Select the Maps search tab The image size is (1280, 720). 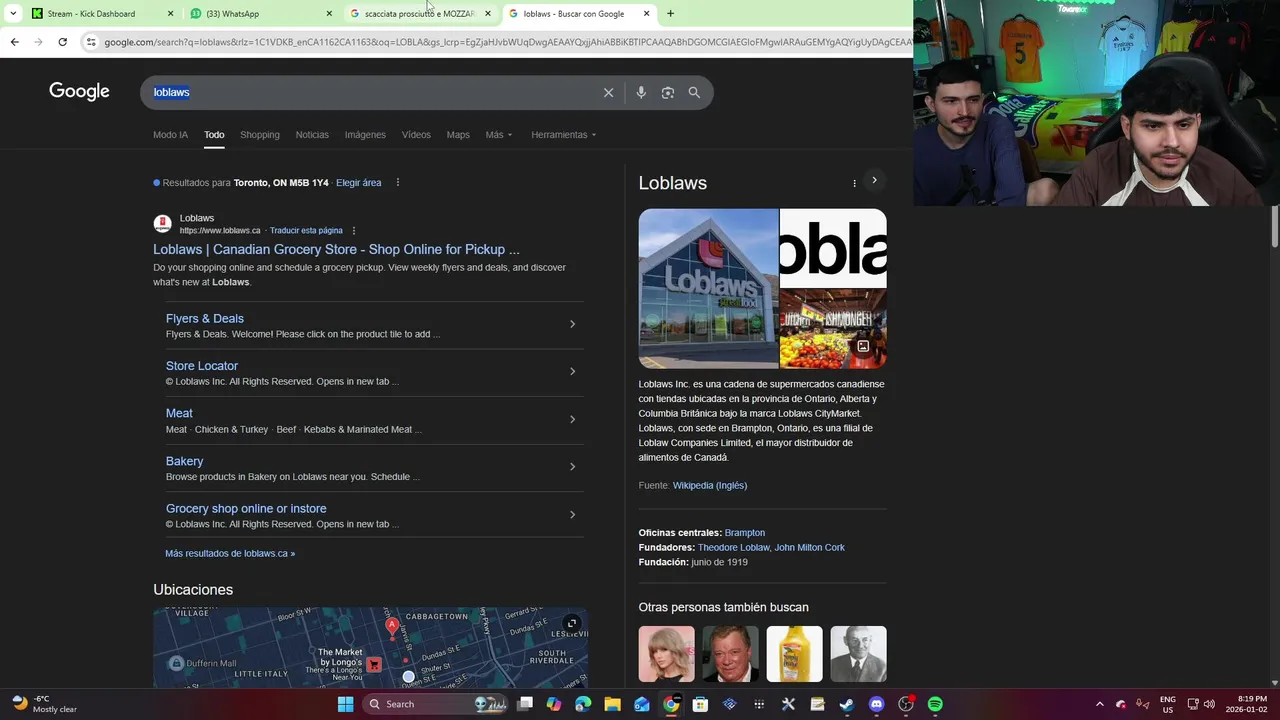click(x=458, y=135)
